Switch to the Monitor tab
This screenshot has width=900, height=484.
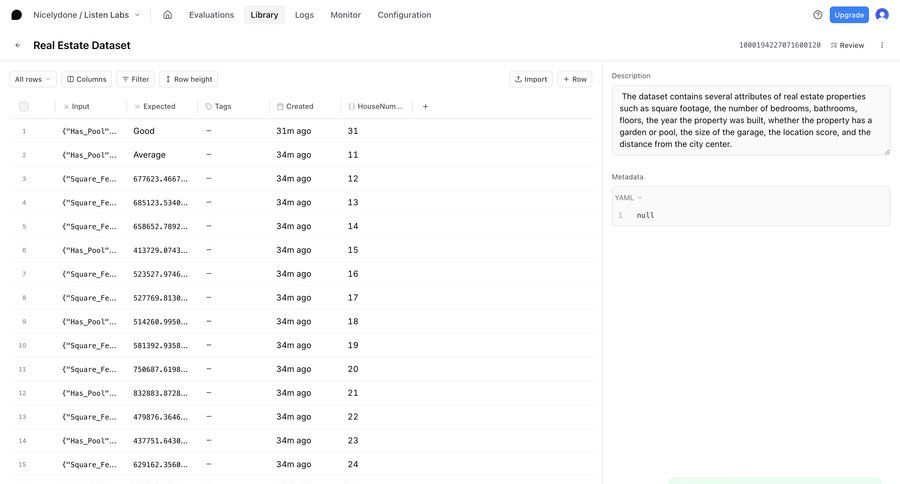[346, 15]
